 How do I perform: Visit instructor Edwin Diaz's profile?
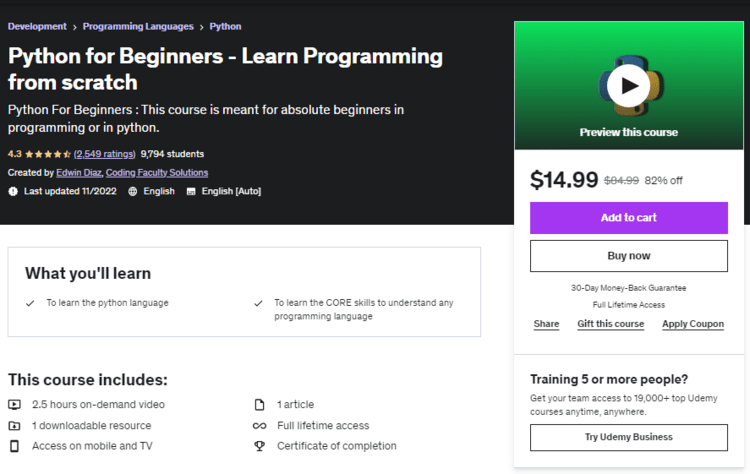[x=79, y=173]
